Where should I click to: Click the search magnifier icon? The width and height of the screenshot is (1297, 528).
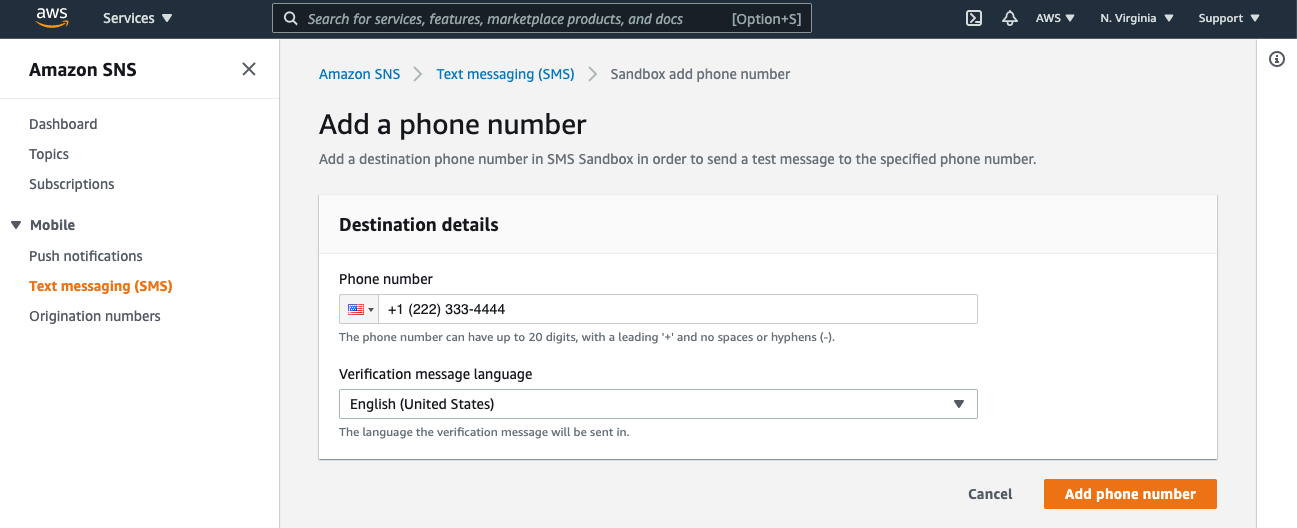pyautogui.click(x=290, y=18)
